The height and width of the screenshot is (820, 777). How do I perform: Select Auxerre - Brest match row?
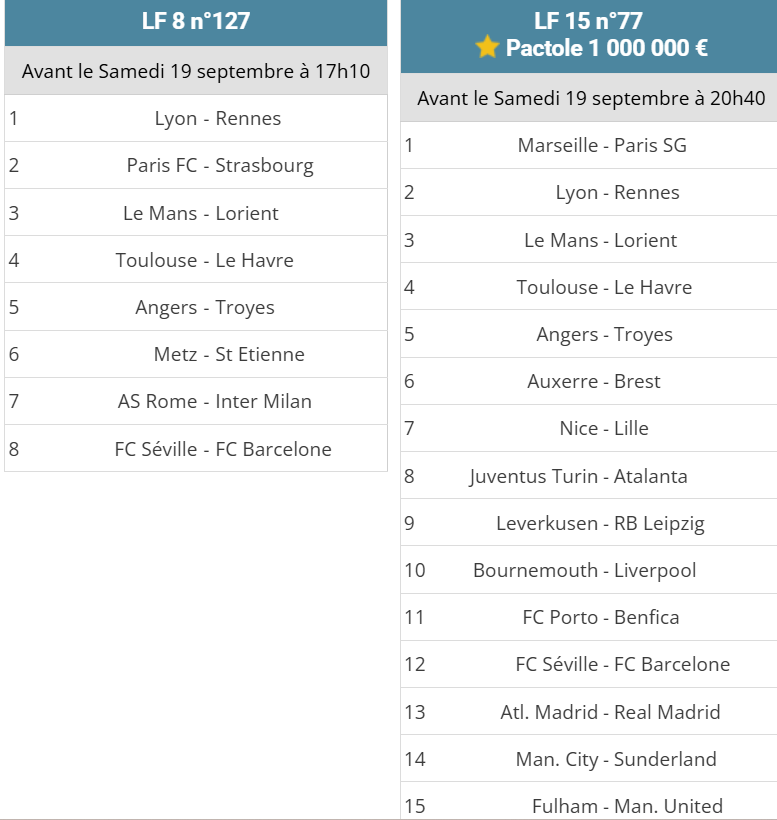(x=589, y=381)
